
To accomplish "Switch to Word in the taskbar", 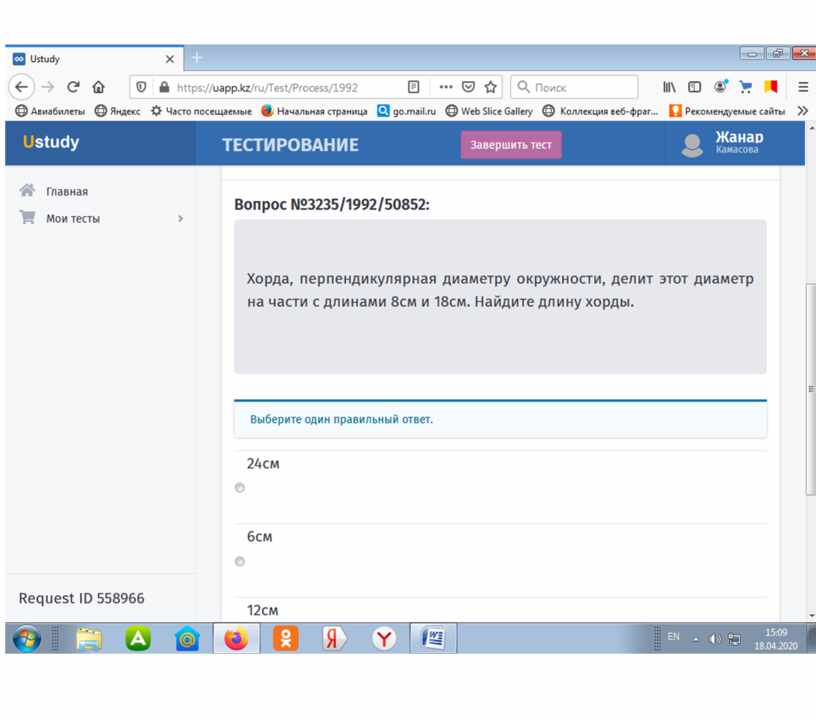I will [433, 638].
